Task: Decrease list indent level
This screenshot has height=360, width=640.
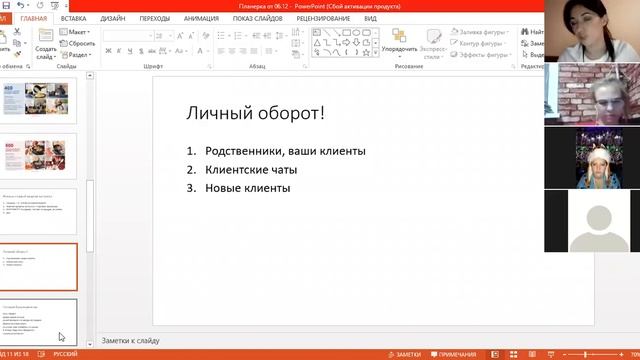Action: pos(256,36)
